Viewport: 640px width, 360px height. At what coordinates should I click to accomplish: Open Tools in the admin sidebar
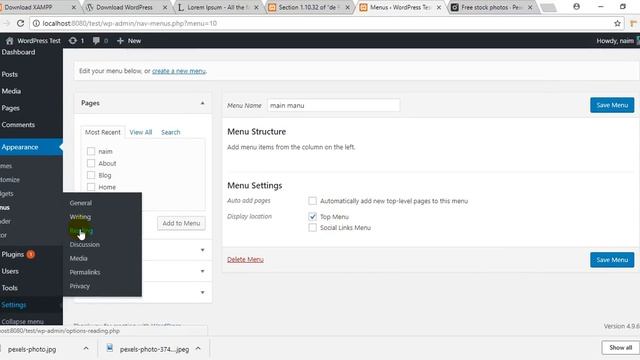[9, 288]
